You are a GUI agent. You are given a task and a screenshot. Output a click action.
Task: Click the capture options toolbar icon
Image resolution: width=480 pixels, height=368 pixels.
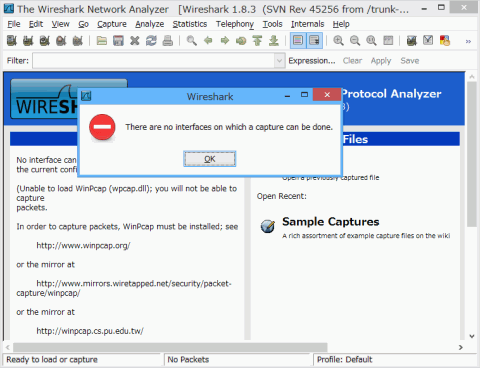tap(28, 41)
